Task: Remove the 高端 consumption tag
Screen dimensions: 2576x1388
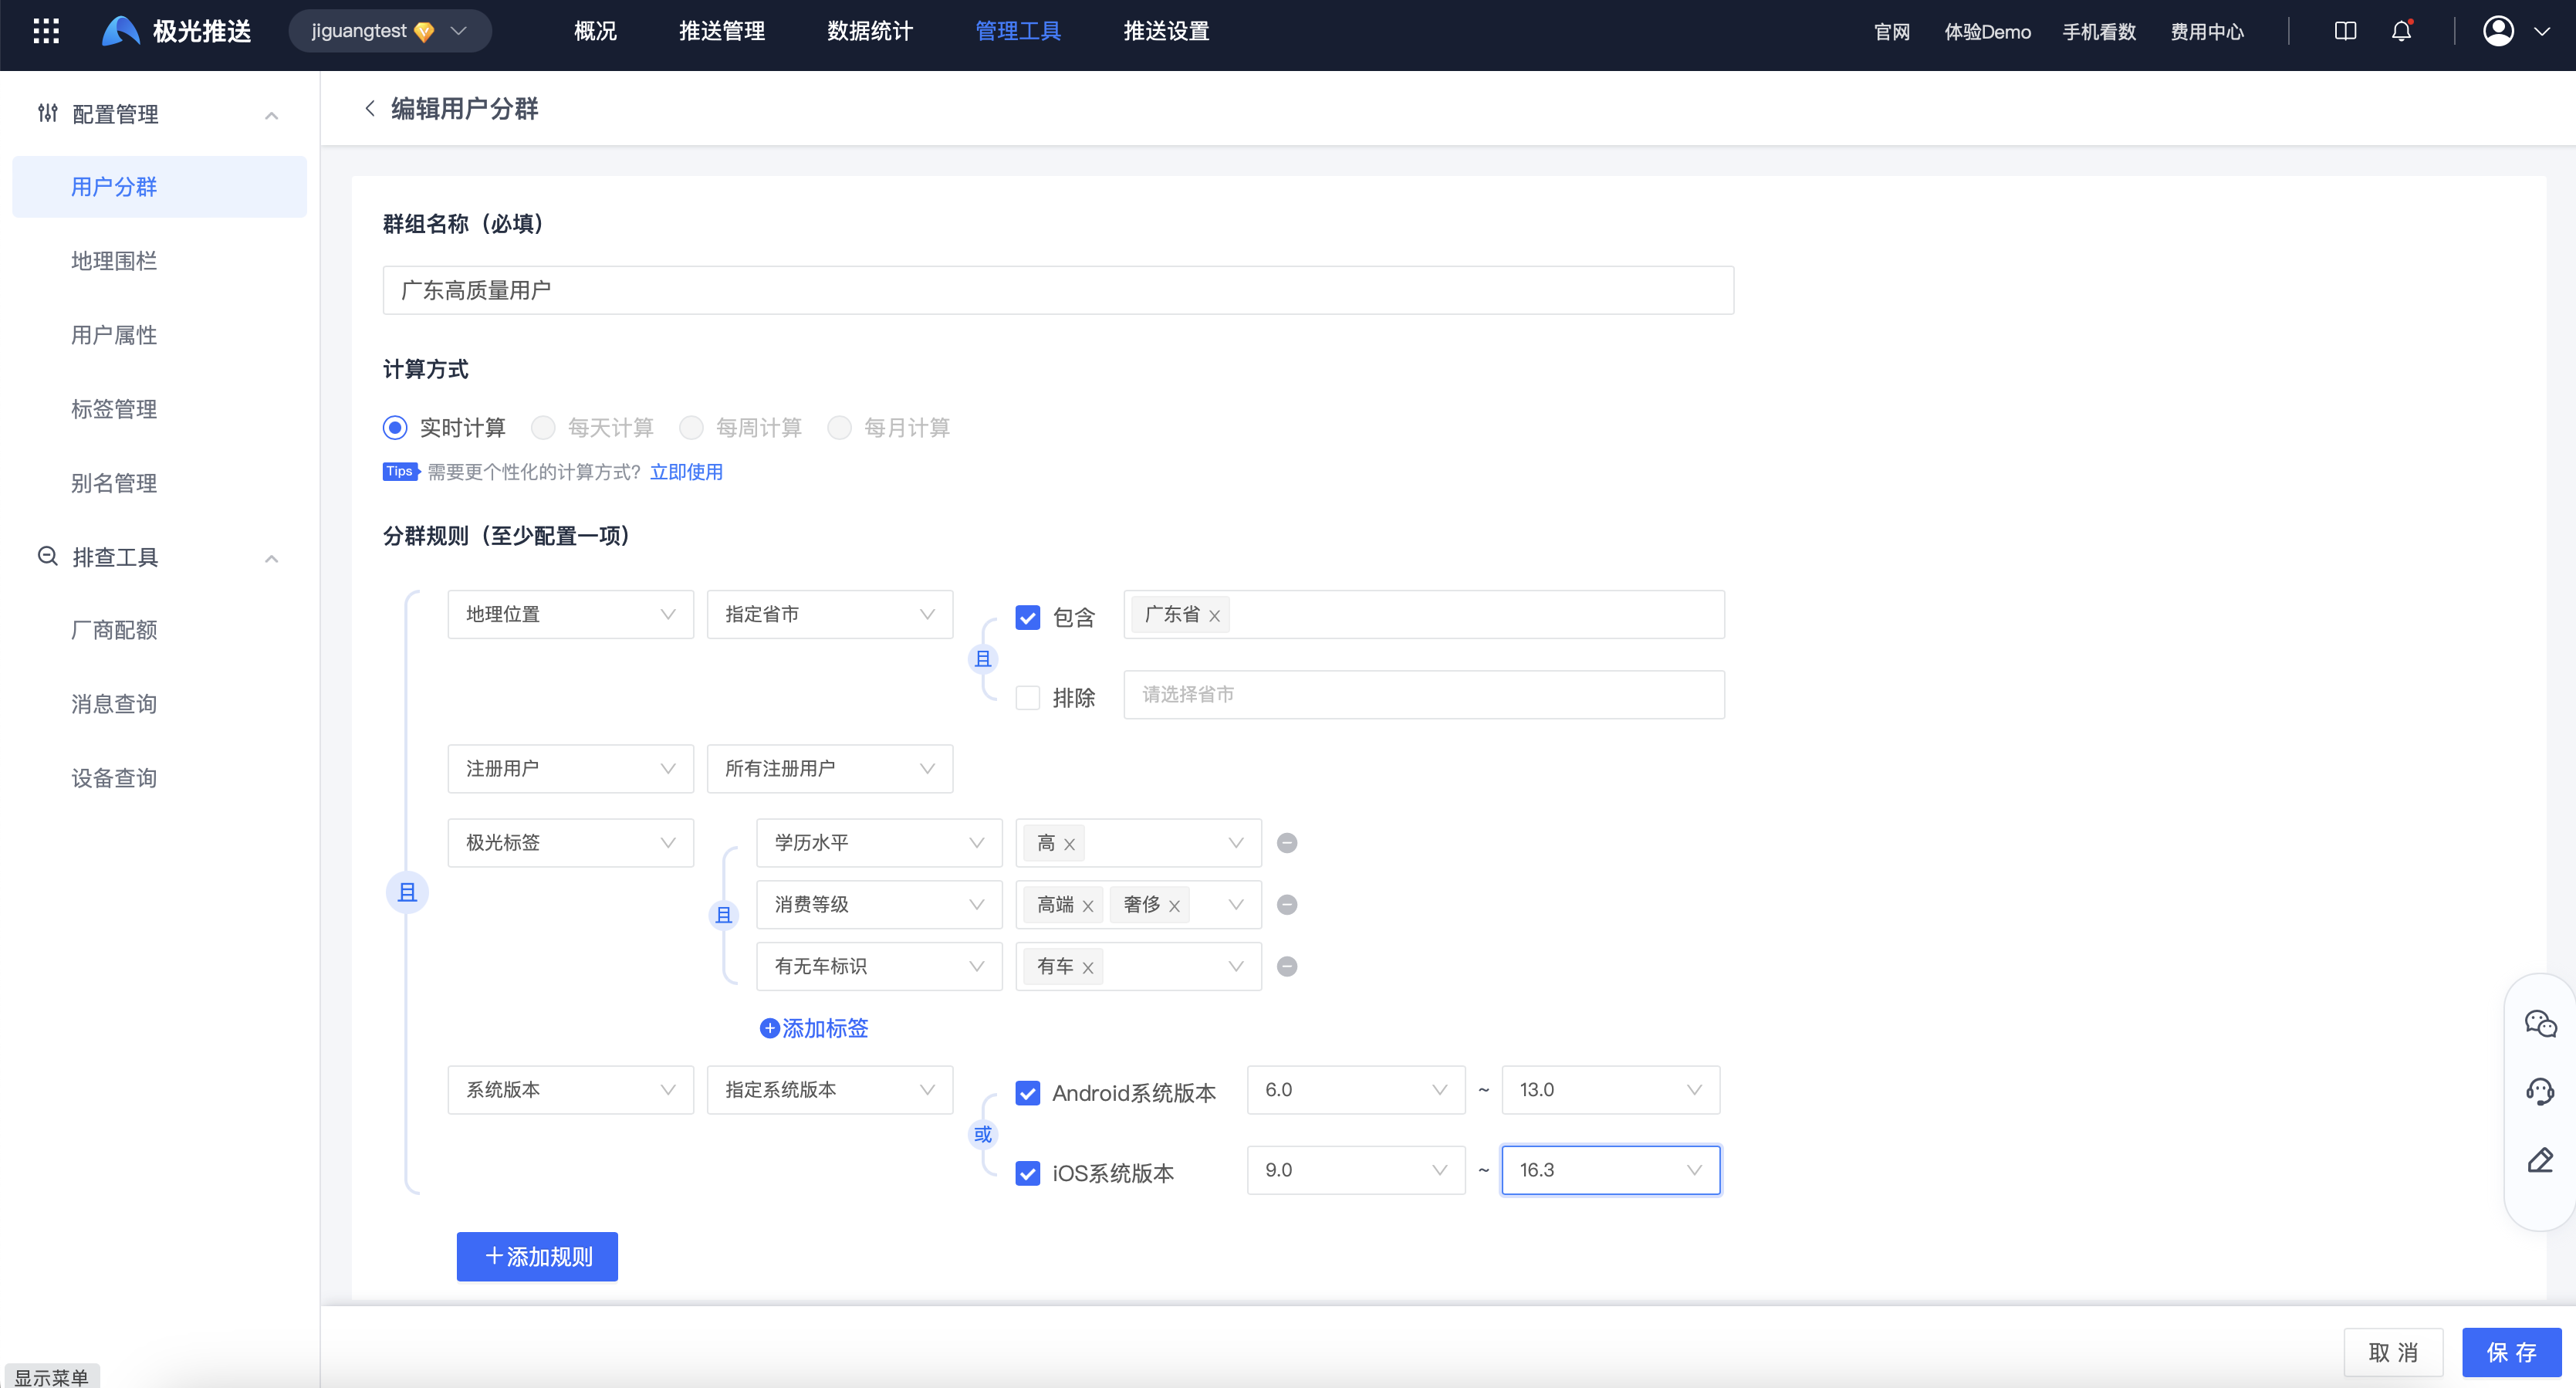Action: pyautogui.click(x=1088, y=906)
